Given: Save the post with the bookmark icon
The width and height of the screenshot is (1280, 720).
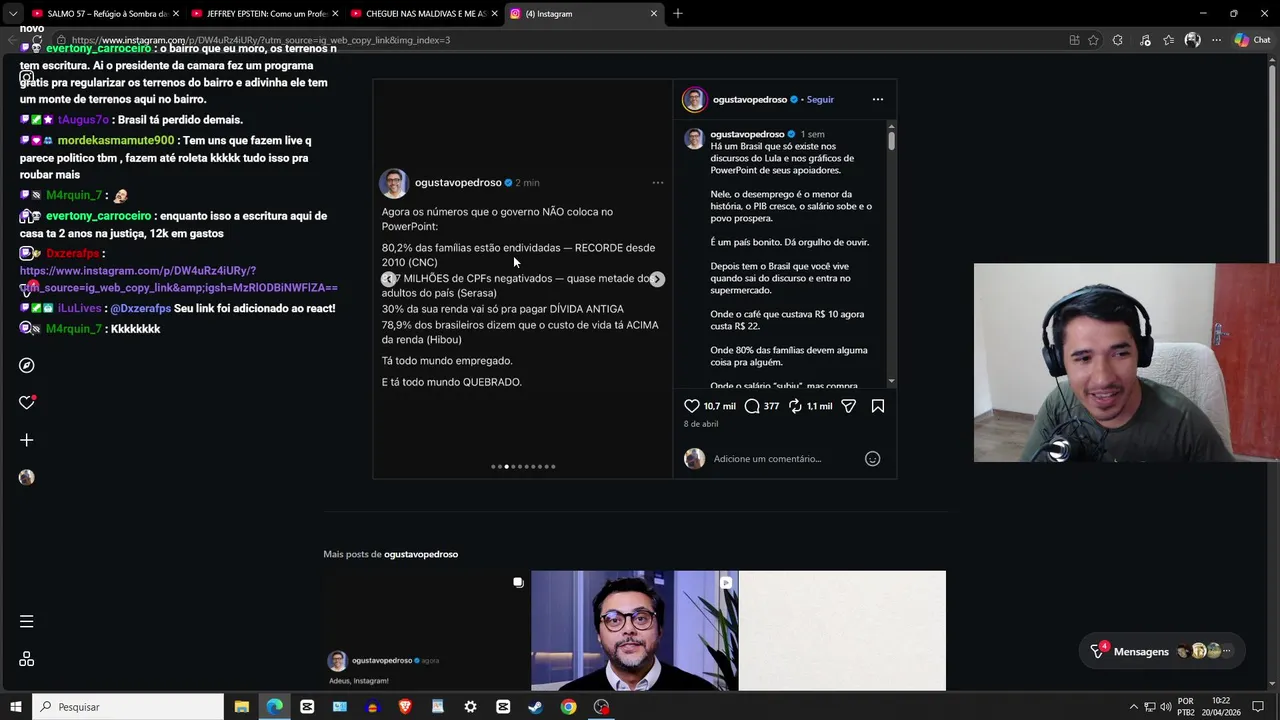Looking at the screenshot, I should pos(878,406).
